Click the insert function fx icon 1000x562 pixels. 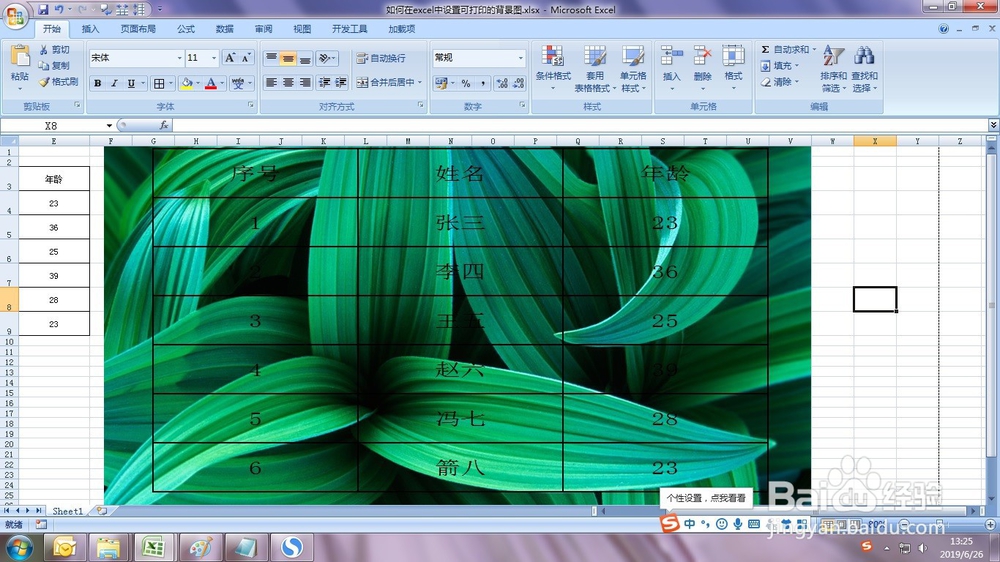164,126
